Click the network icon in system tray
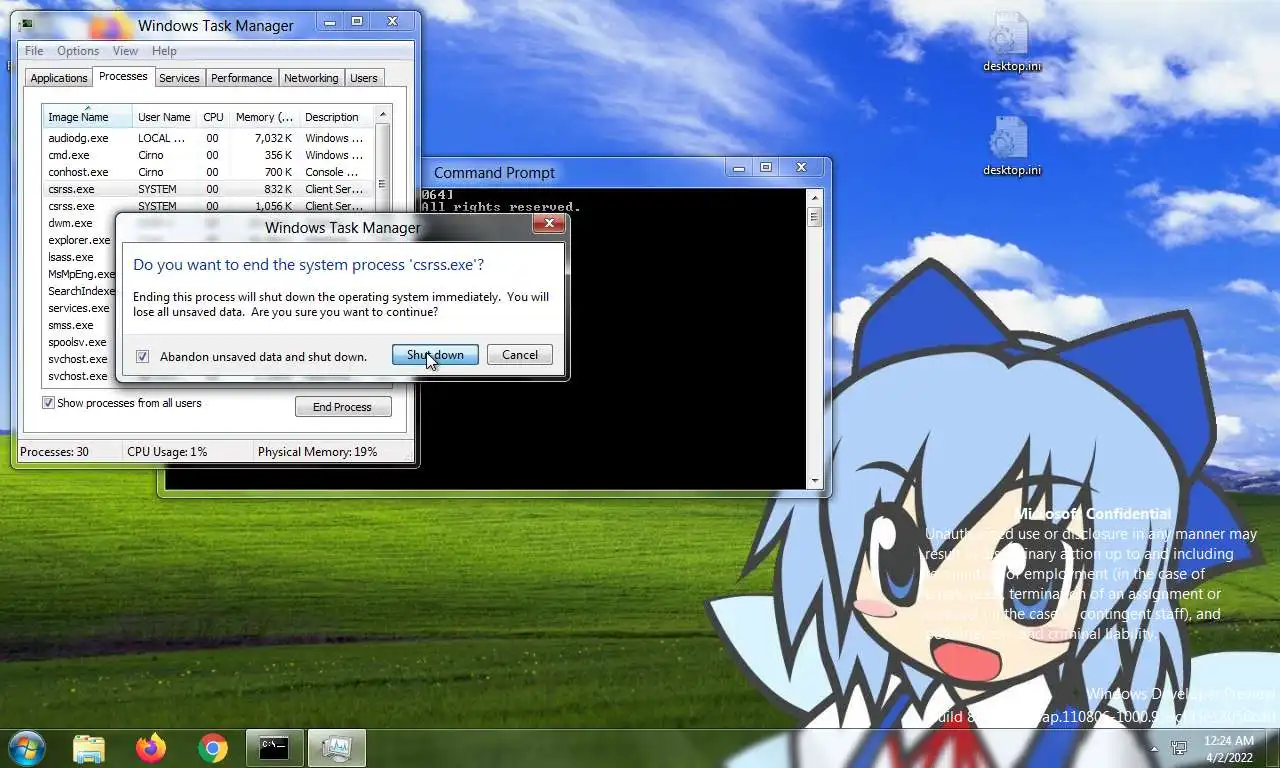Screen dimensions: 1280x768 1179,748
